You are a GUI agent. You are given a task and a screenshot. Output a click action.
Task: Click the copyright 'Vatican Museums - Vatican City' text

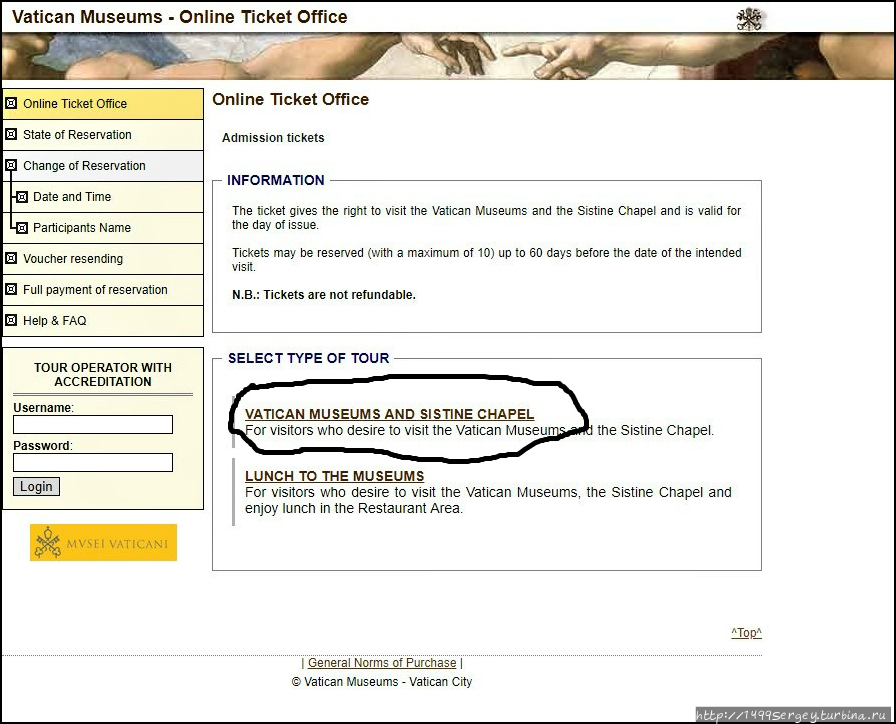[x=382, y=682]
